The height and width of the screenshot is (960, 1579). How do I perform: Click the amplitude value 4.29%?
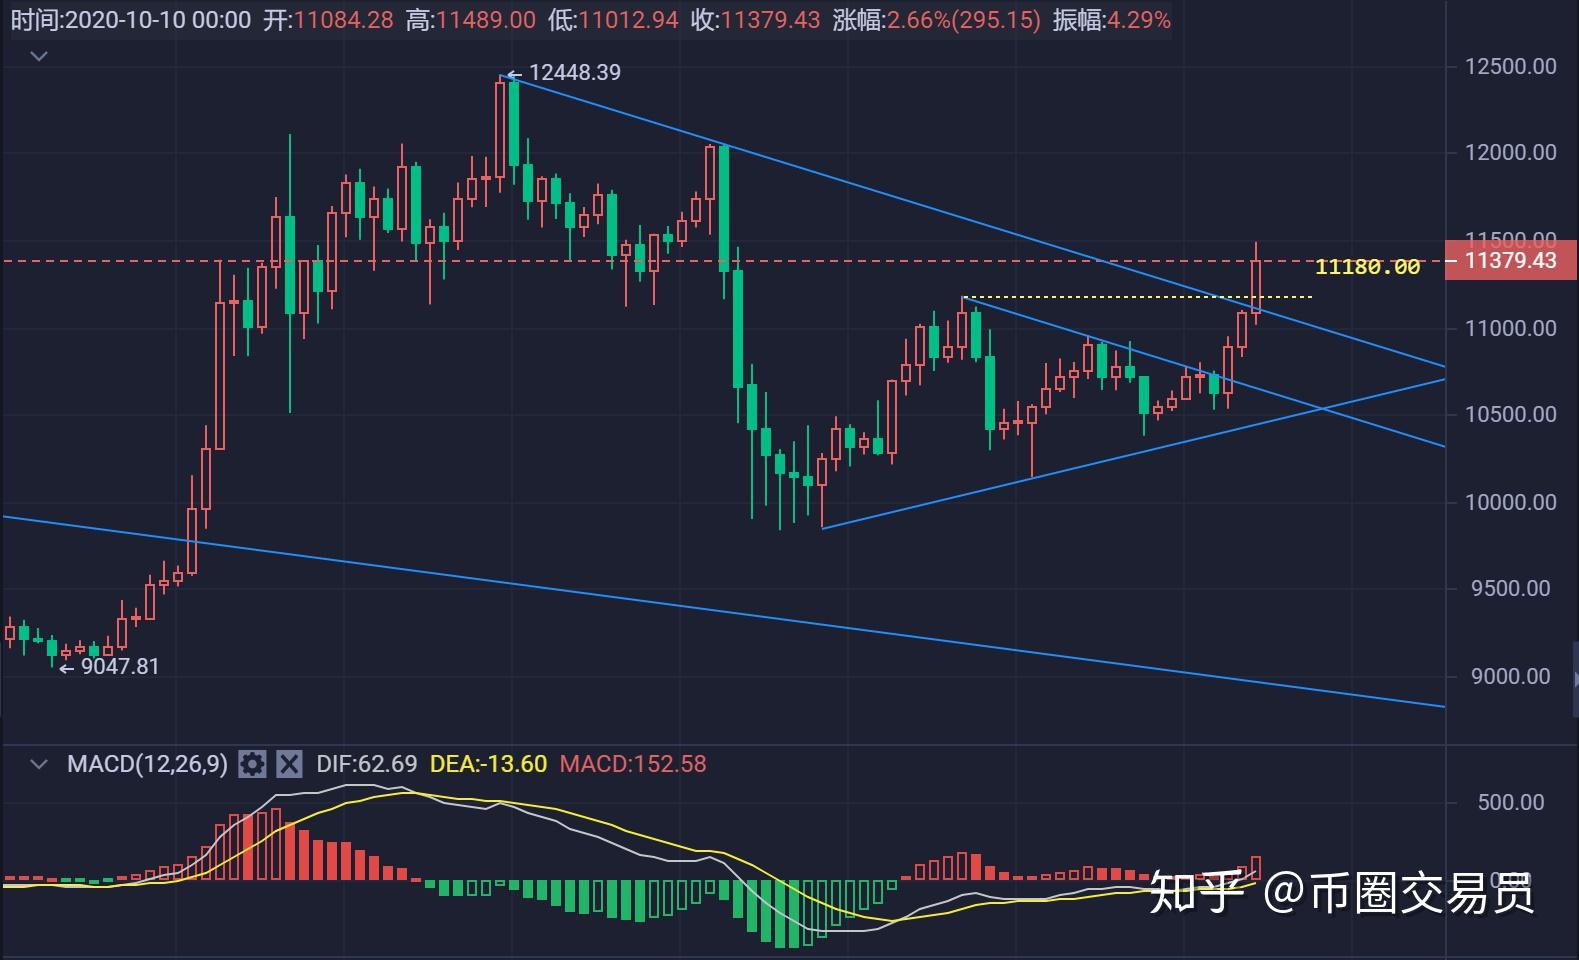pyautogui.click(x=1138, y=20)
